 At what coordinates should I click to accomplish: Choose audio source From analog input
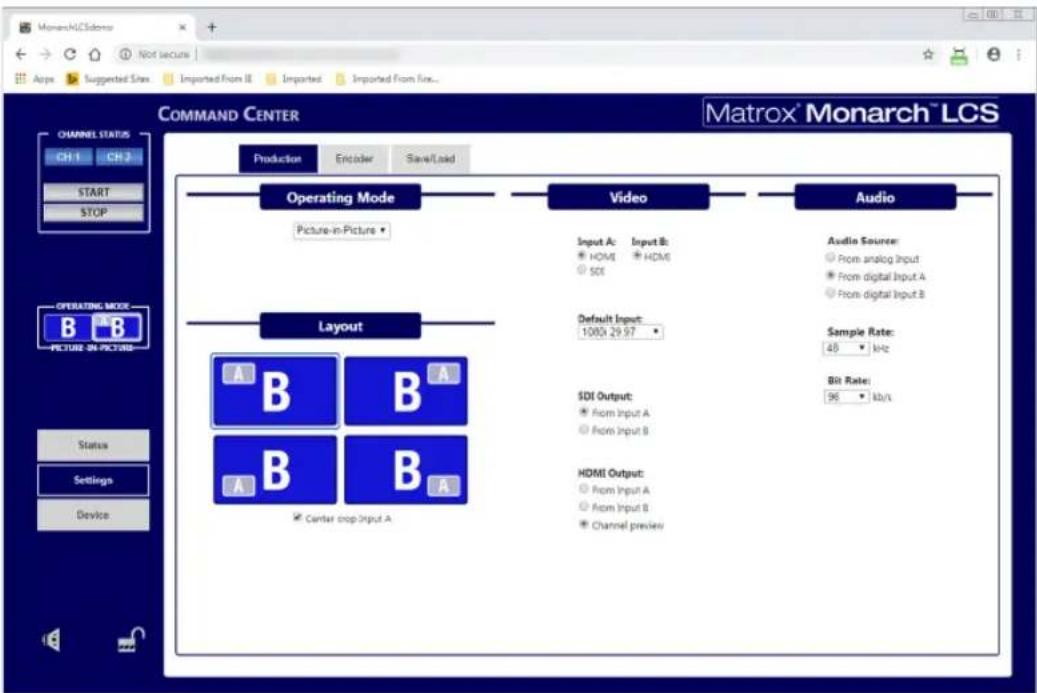coord(830,257)
